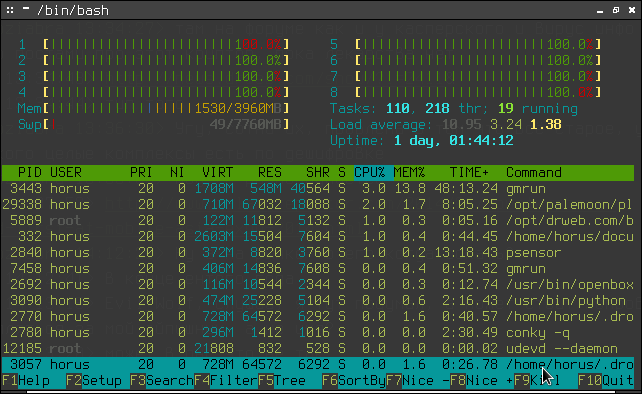Click the Command column header
Viewport: 642px width, 394px height.
click(x=534, y=172)
